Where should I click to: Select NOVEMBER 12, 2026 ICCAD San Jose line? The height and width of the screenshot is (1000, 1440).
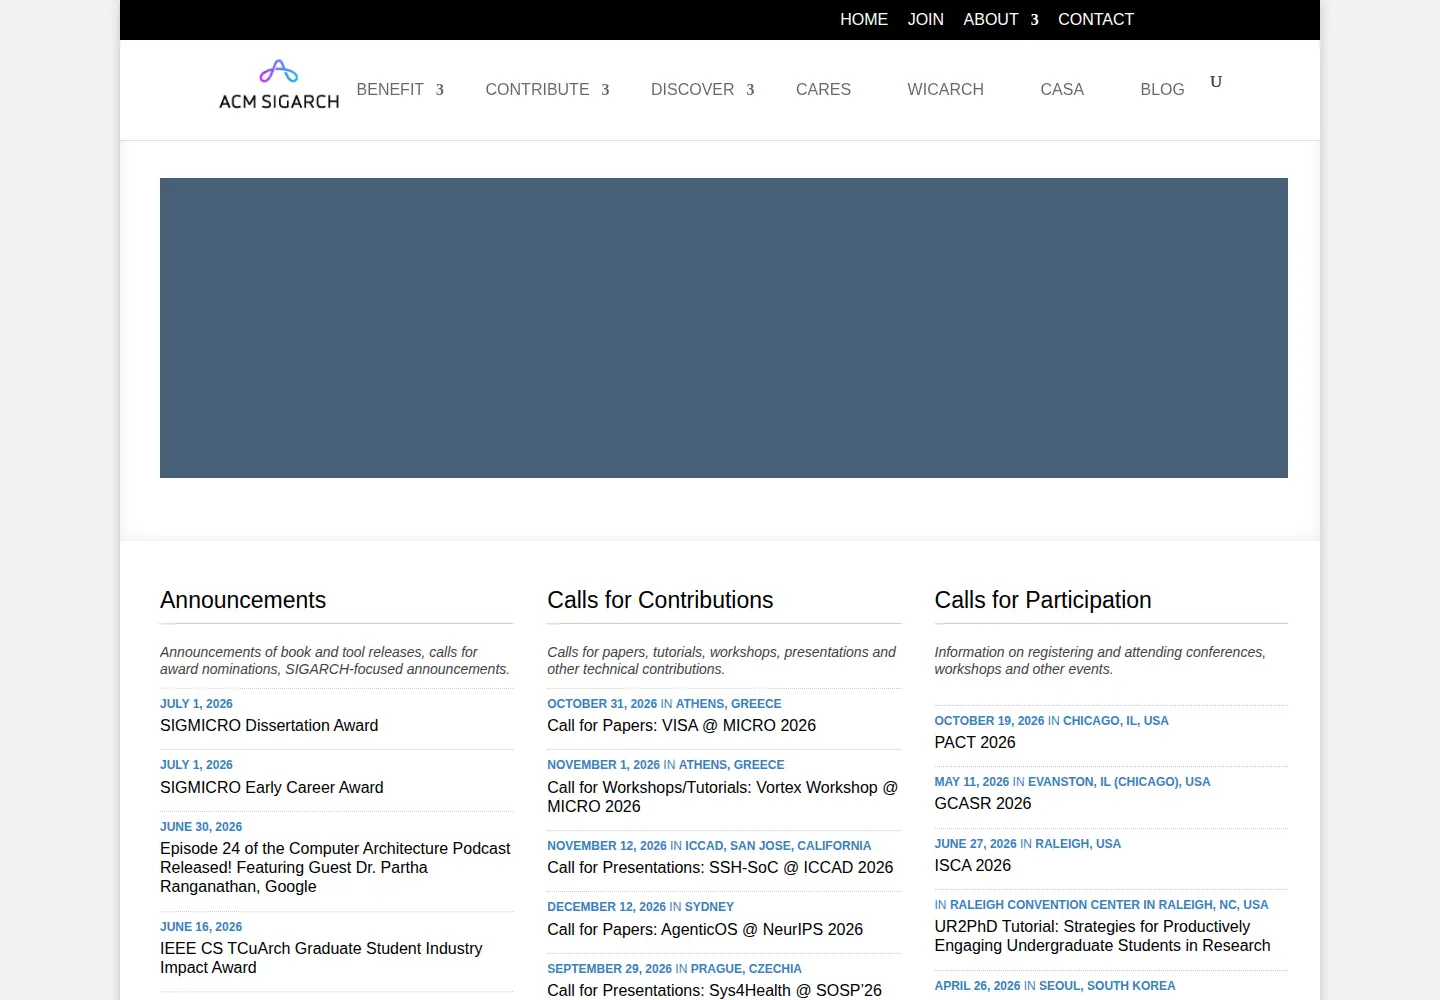pyautogui.click(x=709, y=846)
